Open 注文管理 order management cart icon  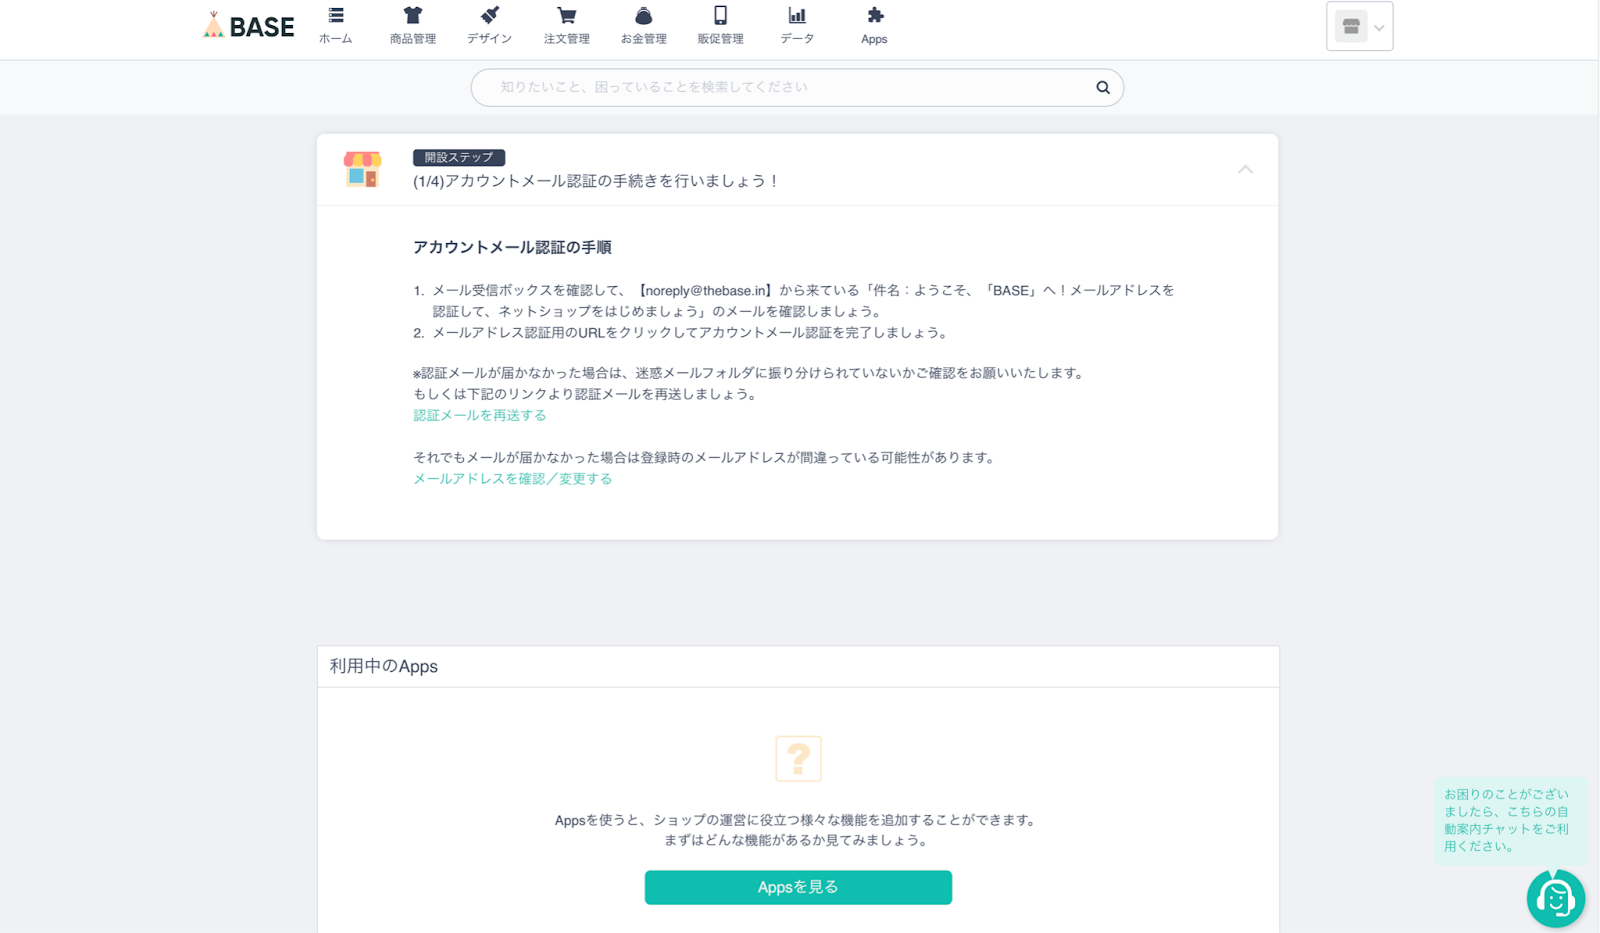(567, 16)
